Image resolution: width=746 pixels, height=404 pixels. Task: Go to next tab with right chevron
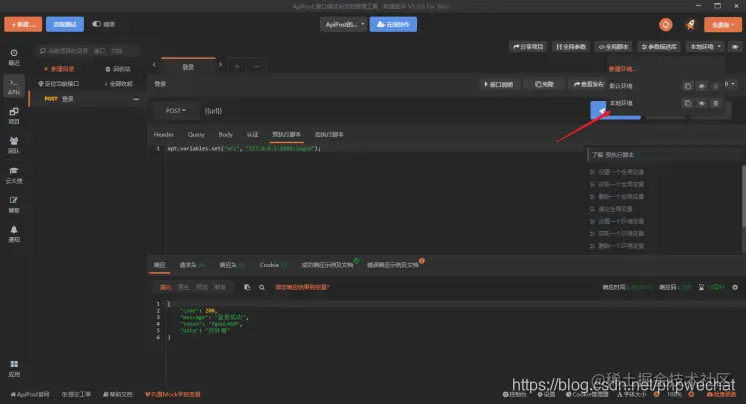pos(220,65)
